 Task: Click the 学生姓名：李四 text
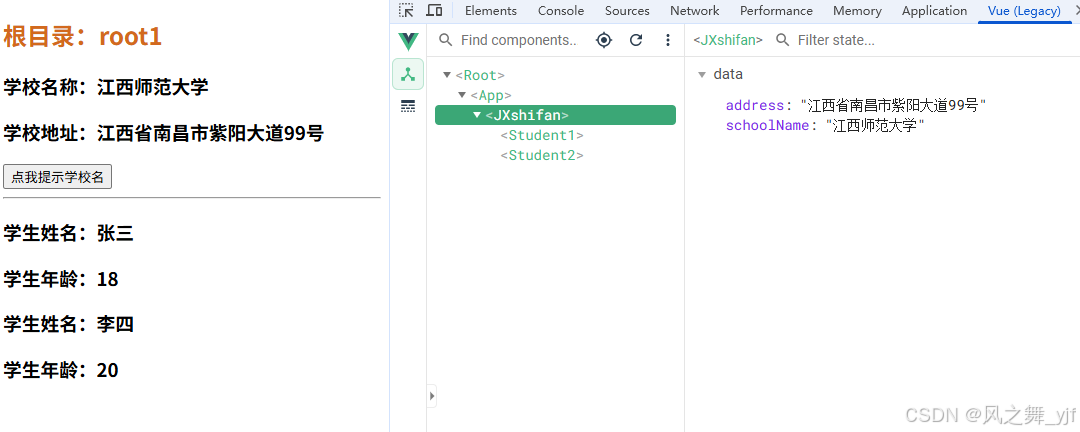68,324
